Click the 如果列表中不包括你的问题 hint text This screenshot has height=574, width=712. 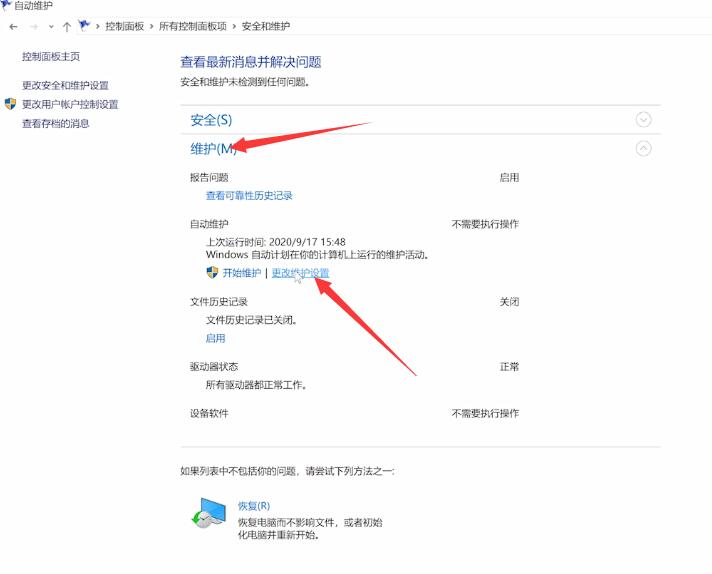coord(287,471)
